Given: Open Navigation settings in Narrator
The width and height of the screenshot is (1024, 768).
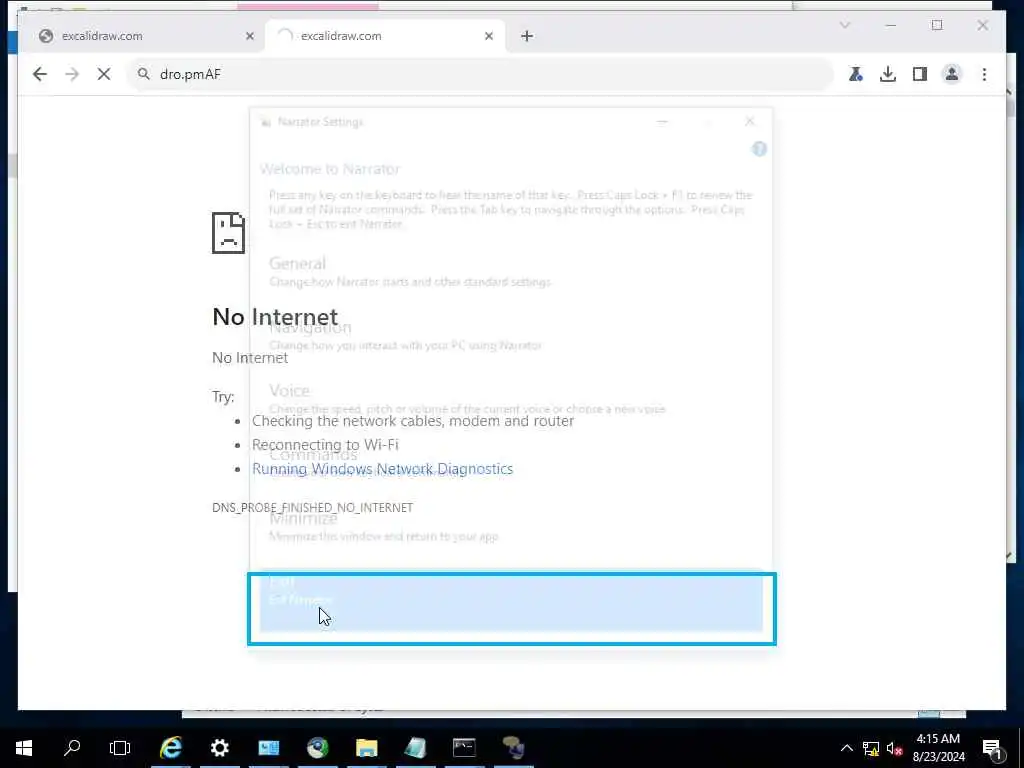Looking at the screenshot, I should (511, 336).
